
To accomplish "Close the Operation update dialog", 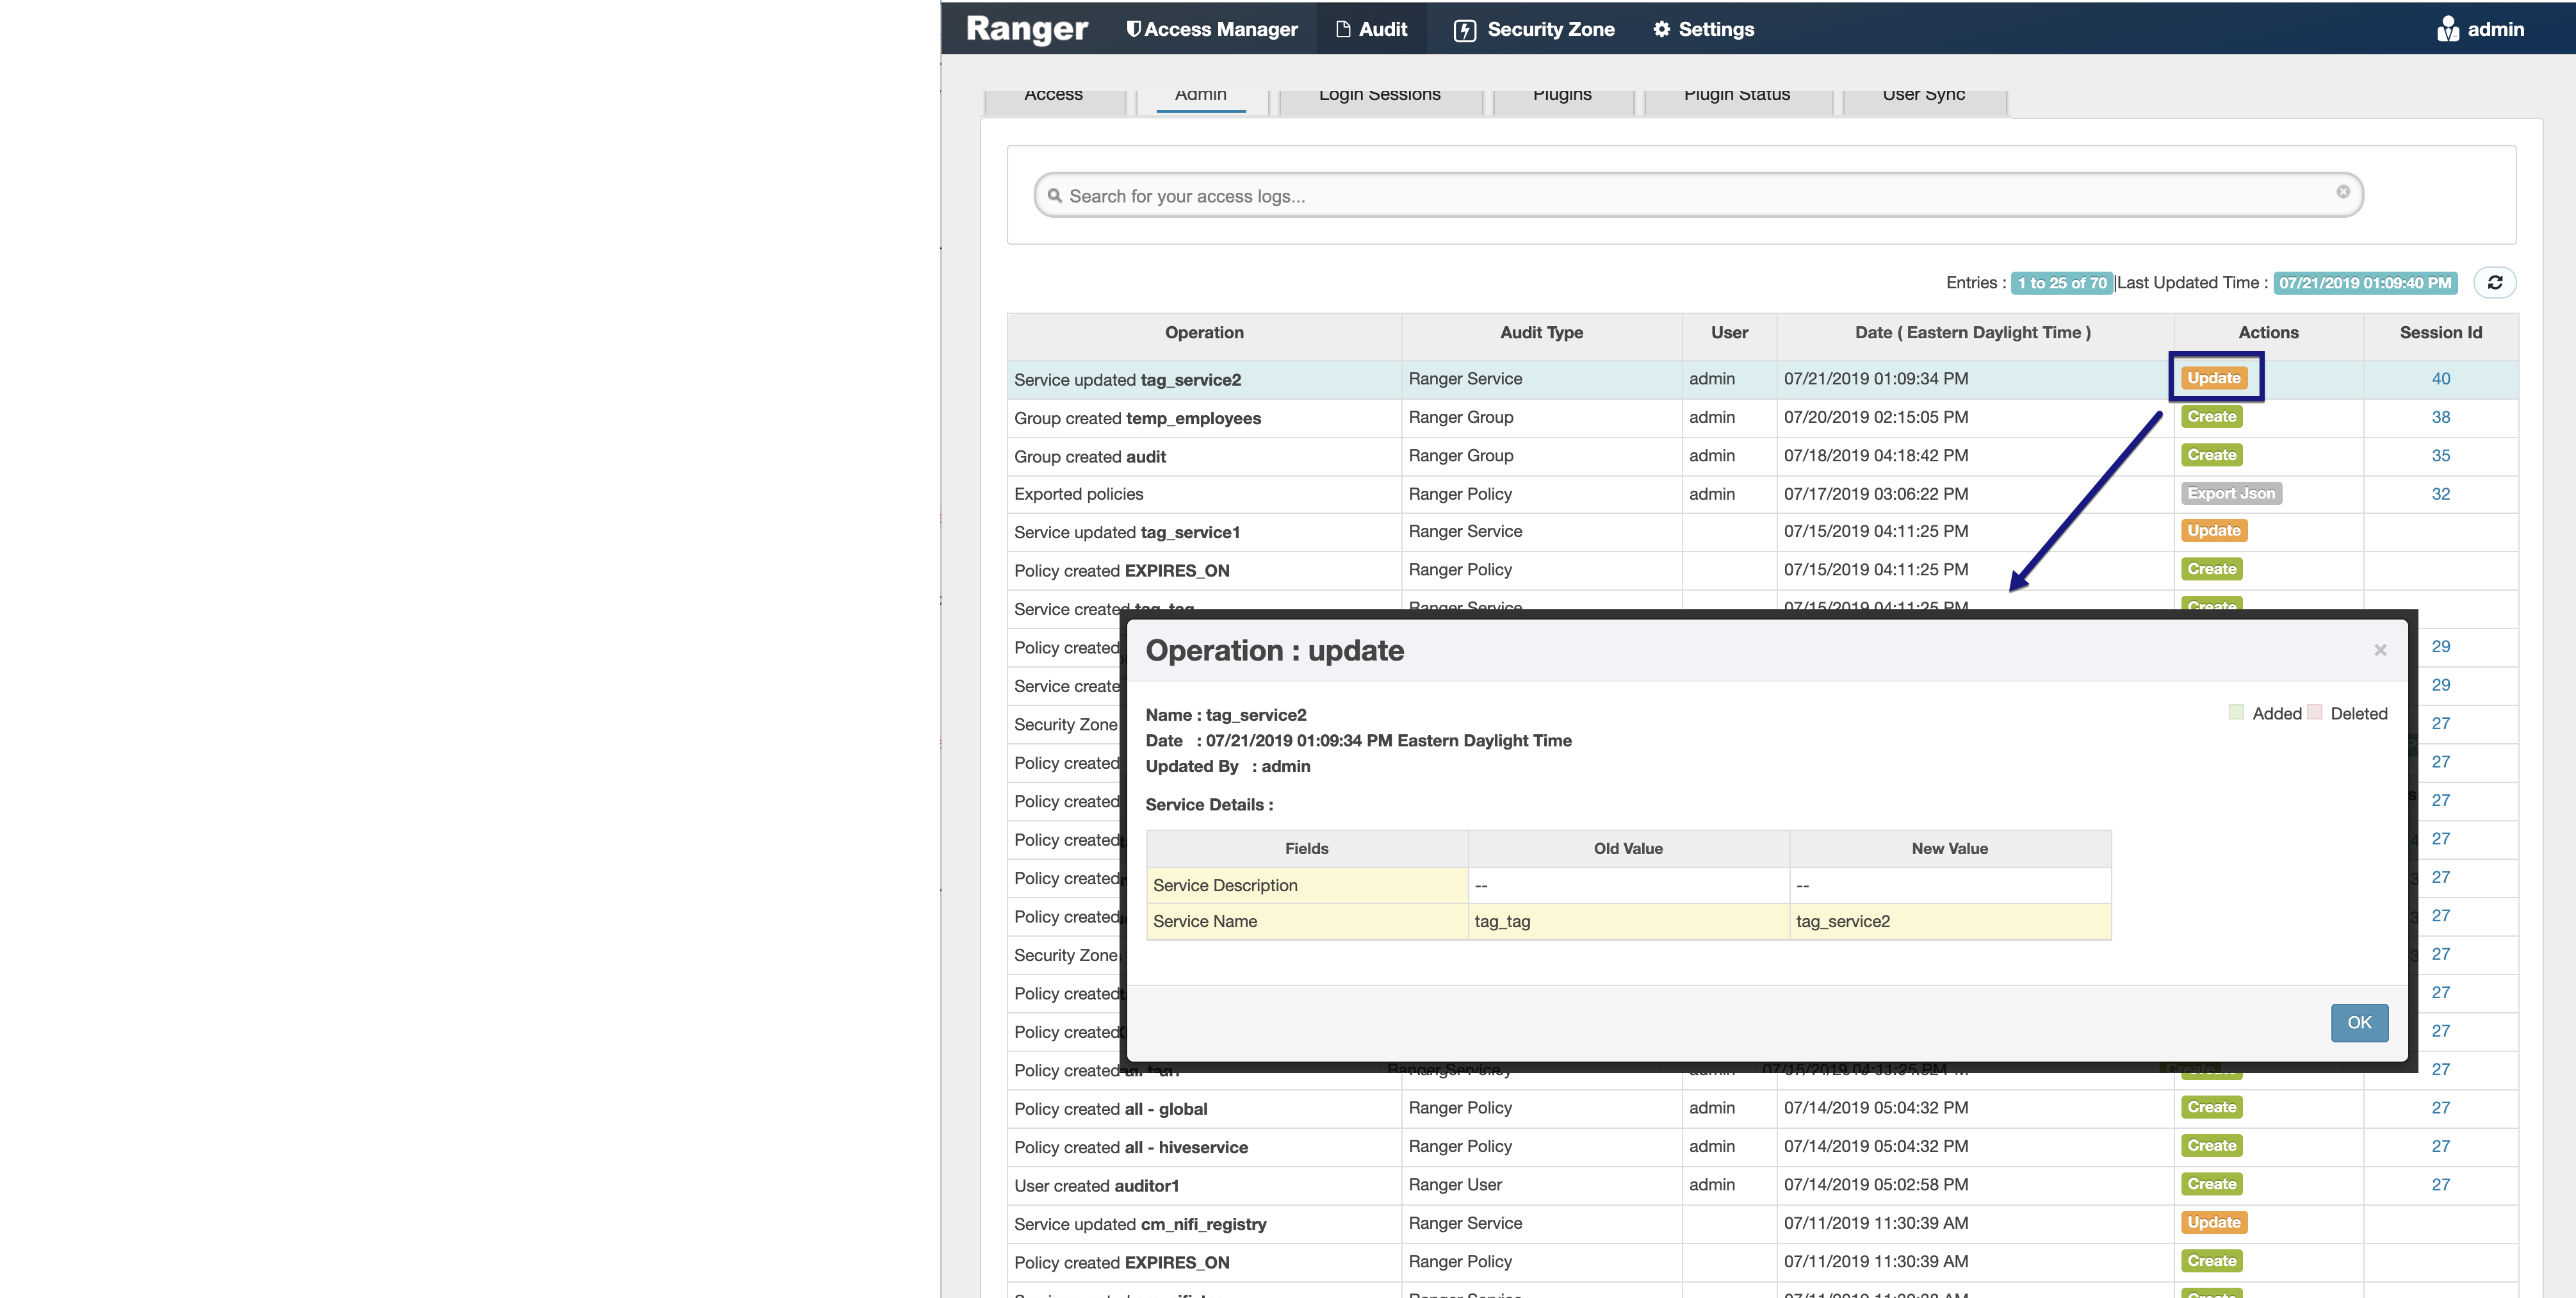I will click(2380, 650).
